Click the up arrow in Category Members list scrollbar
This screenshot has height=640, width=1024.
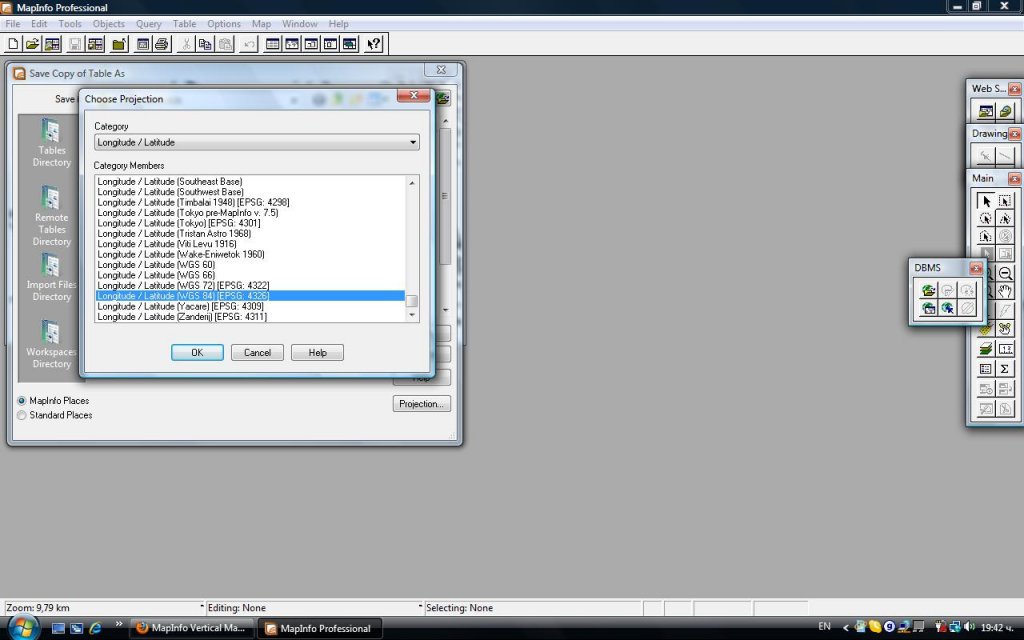(x=411, y=183)
